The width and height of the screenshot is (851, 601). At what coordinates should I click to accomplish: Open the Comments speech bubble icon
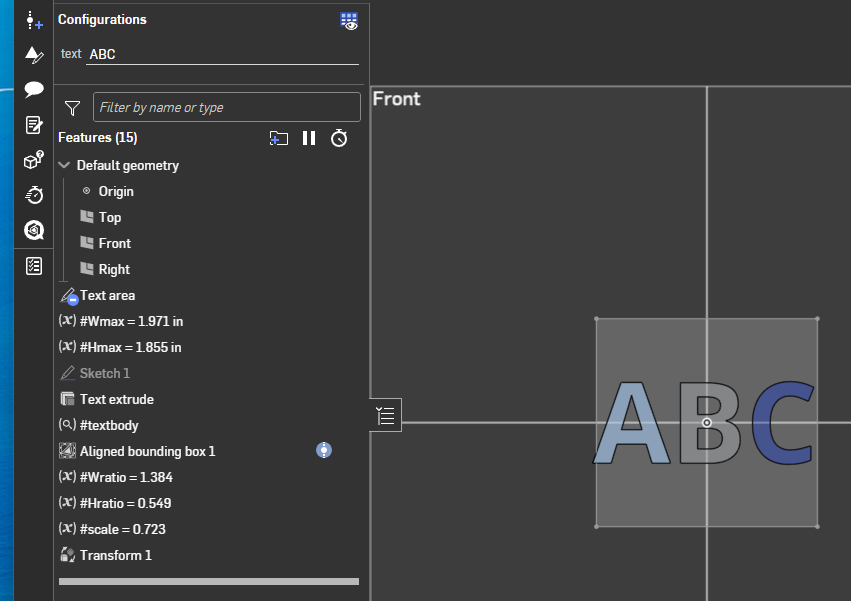pyautogui.click(x=34, y=89)
